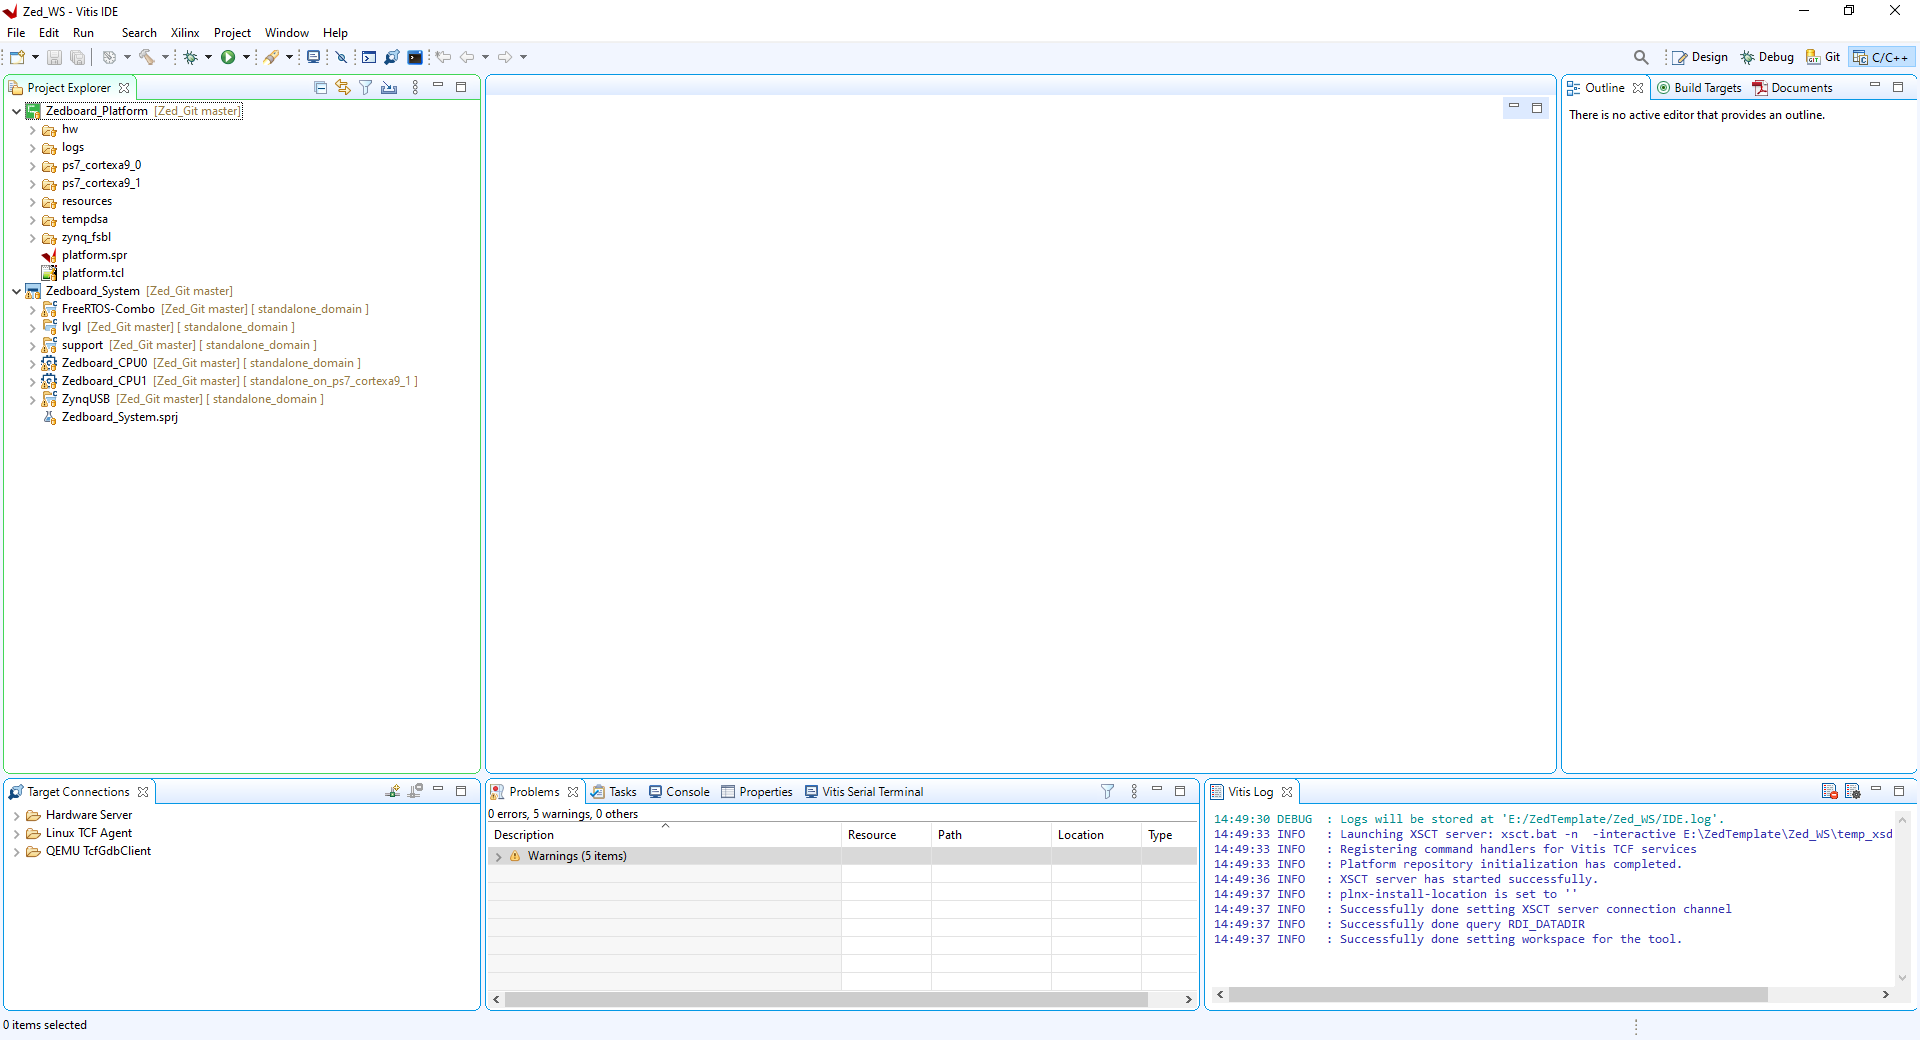The width and height of the screenshot is (1920, 1040).
Task: Click the Vitis Log horizontal scrollbar
Action: pyautogui.click(x=1497, y=995)
